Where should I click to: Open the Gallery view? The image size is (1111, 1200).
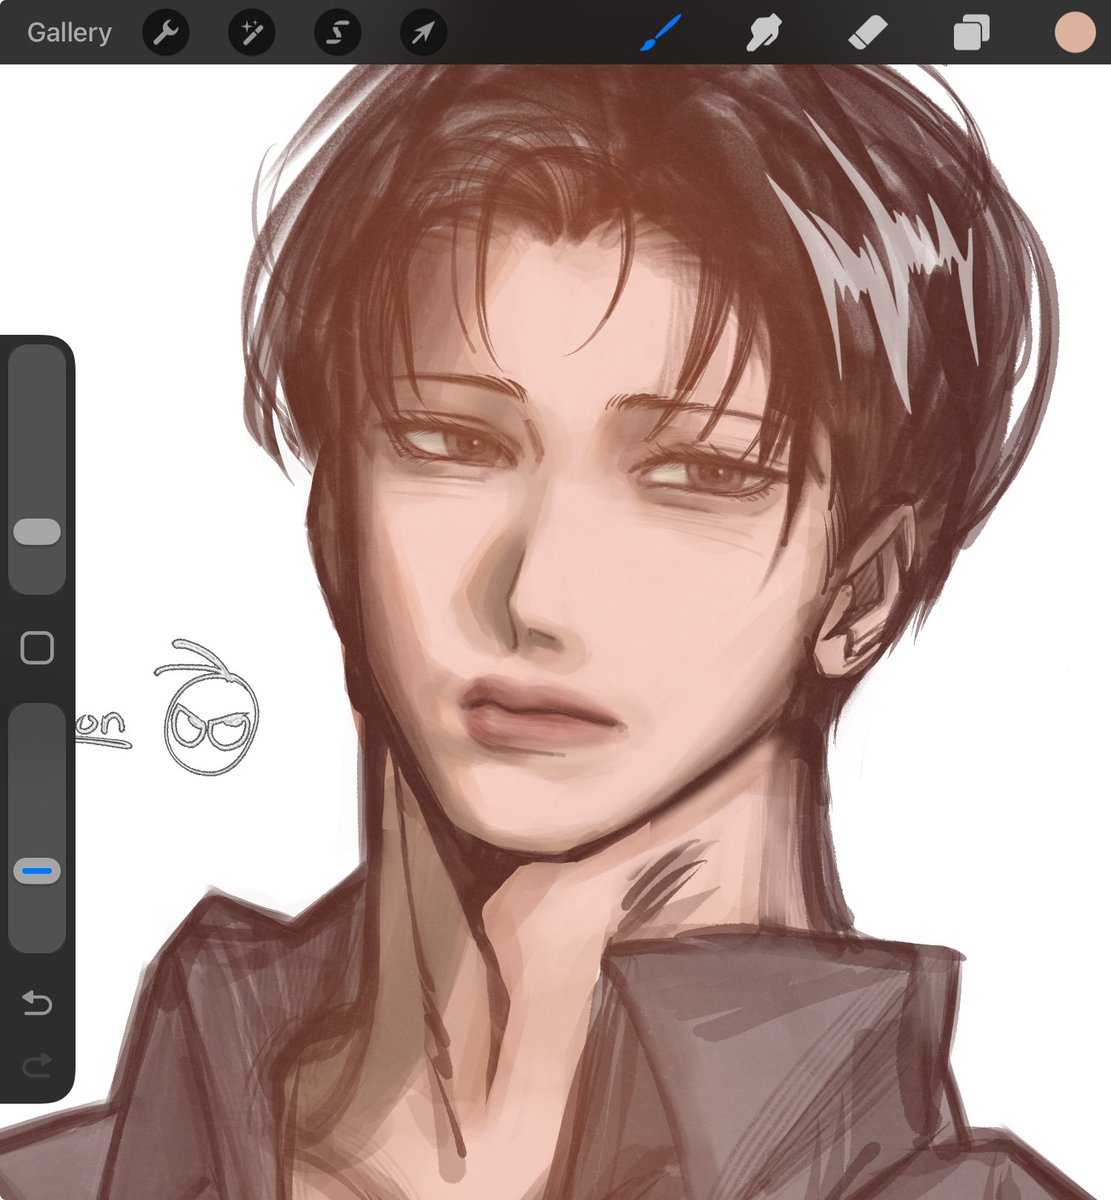[69, 33]
